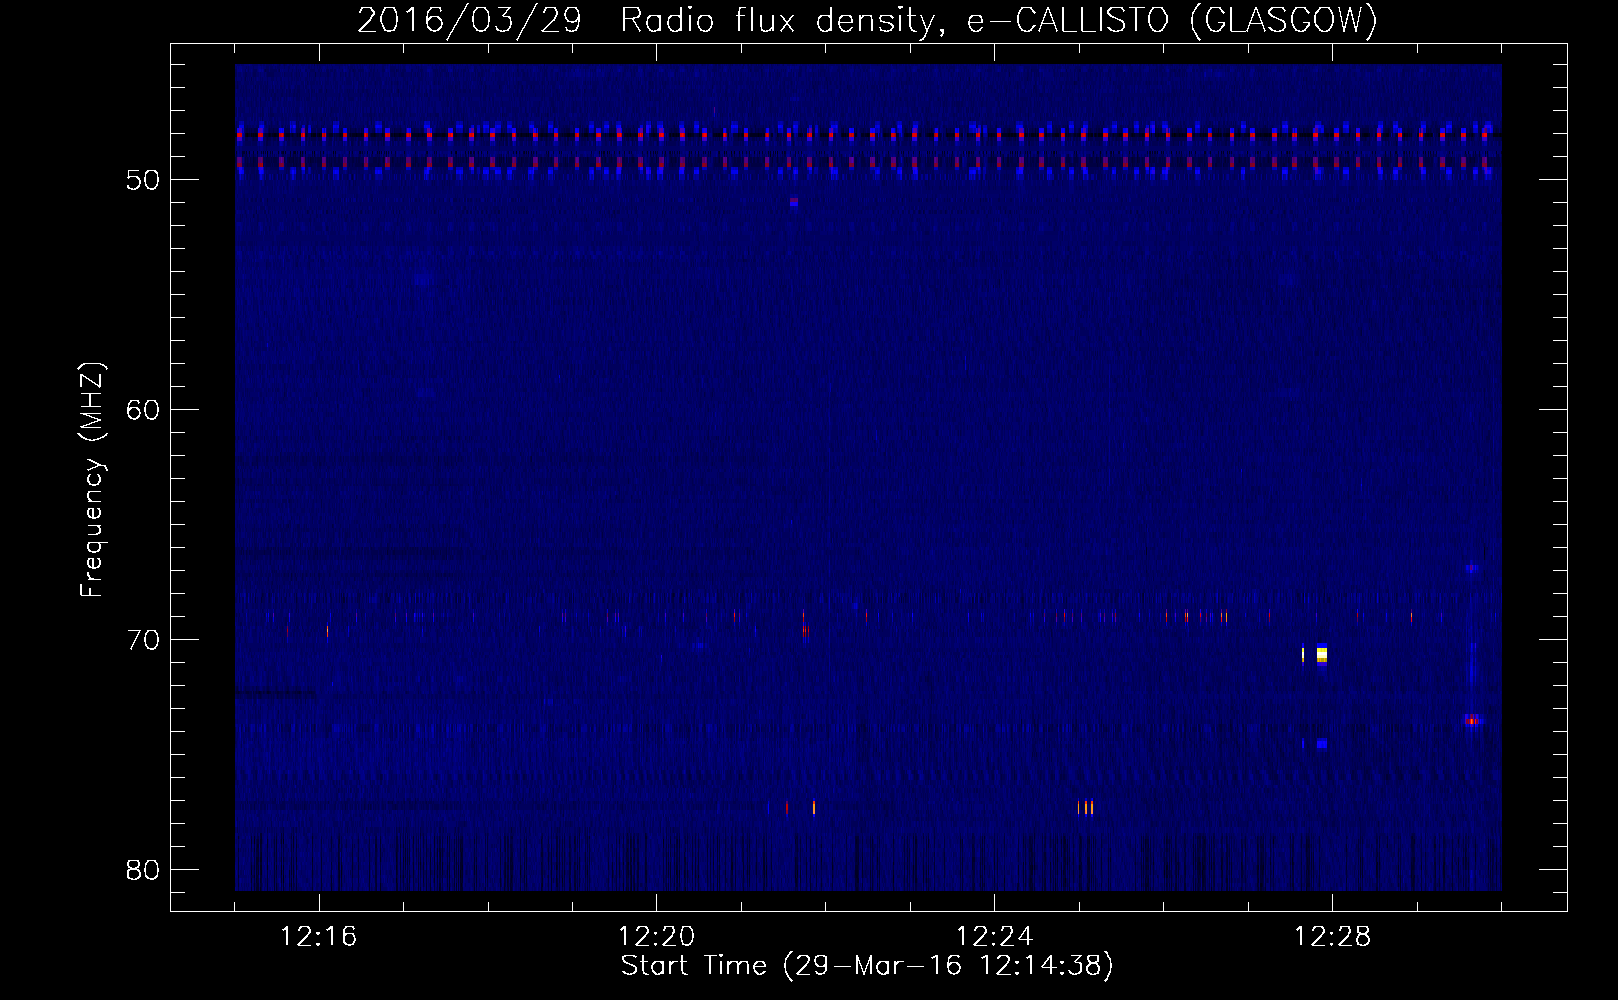Click the red burst near 73.5 MHz at the right edge
Viewport: 1618px width, 1000px height.
point(1471,720)
